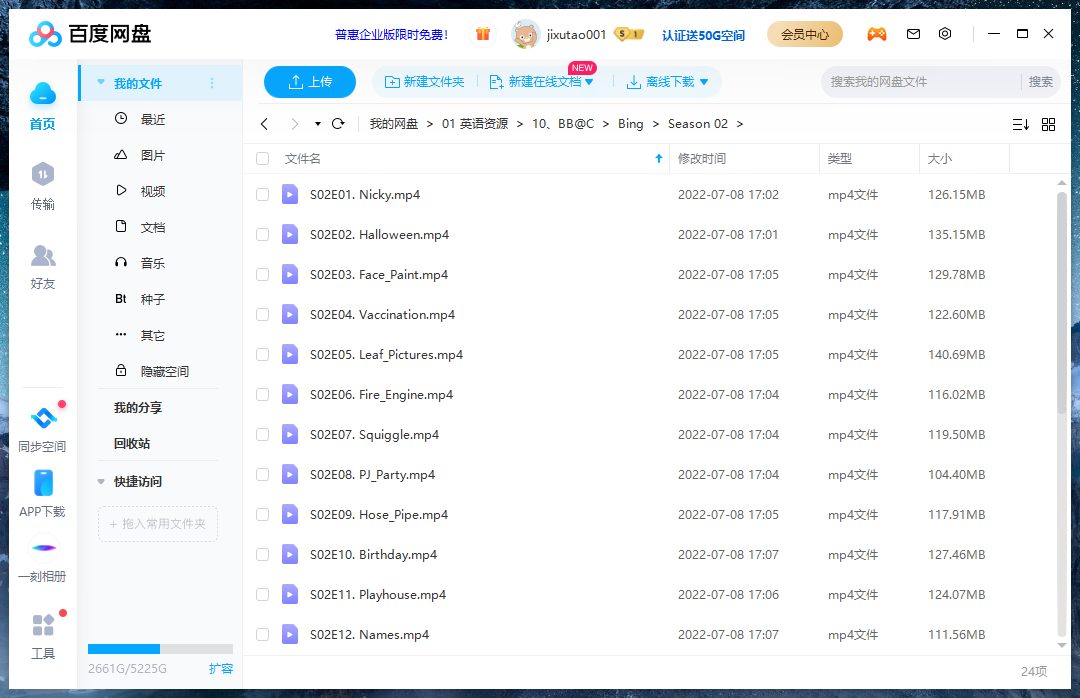Toggle the select-all checkbox in header

point(262,158)
